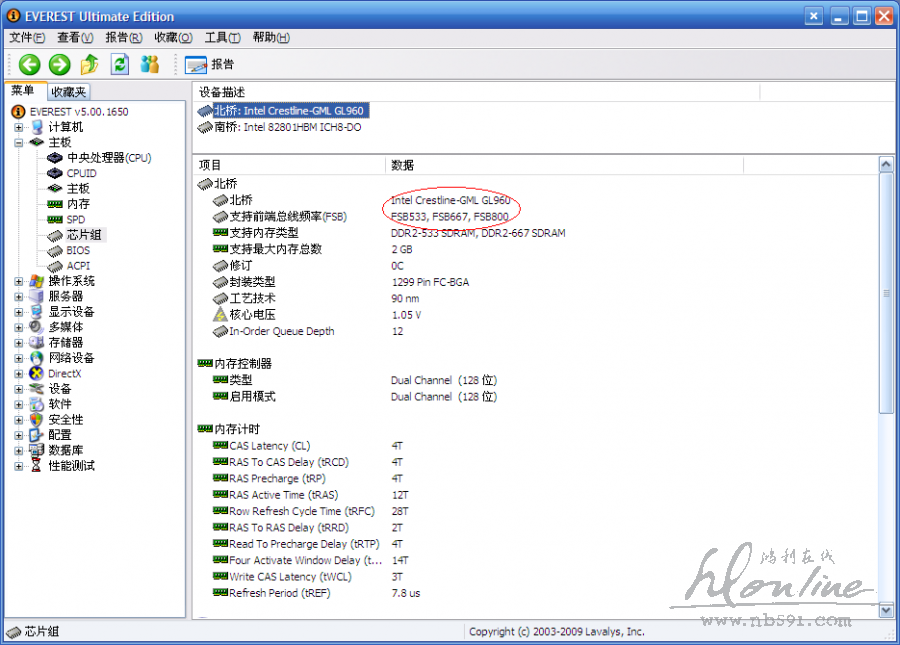Select ACPI in tree
This screenshot has width=900, height=645.
[x=77, y=266]
